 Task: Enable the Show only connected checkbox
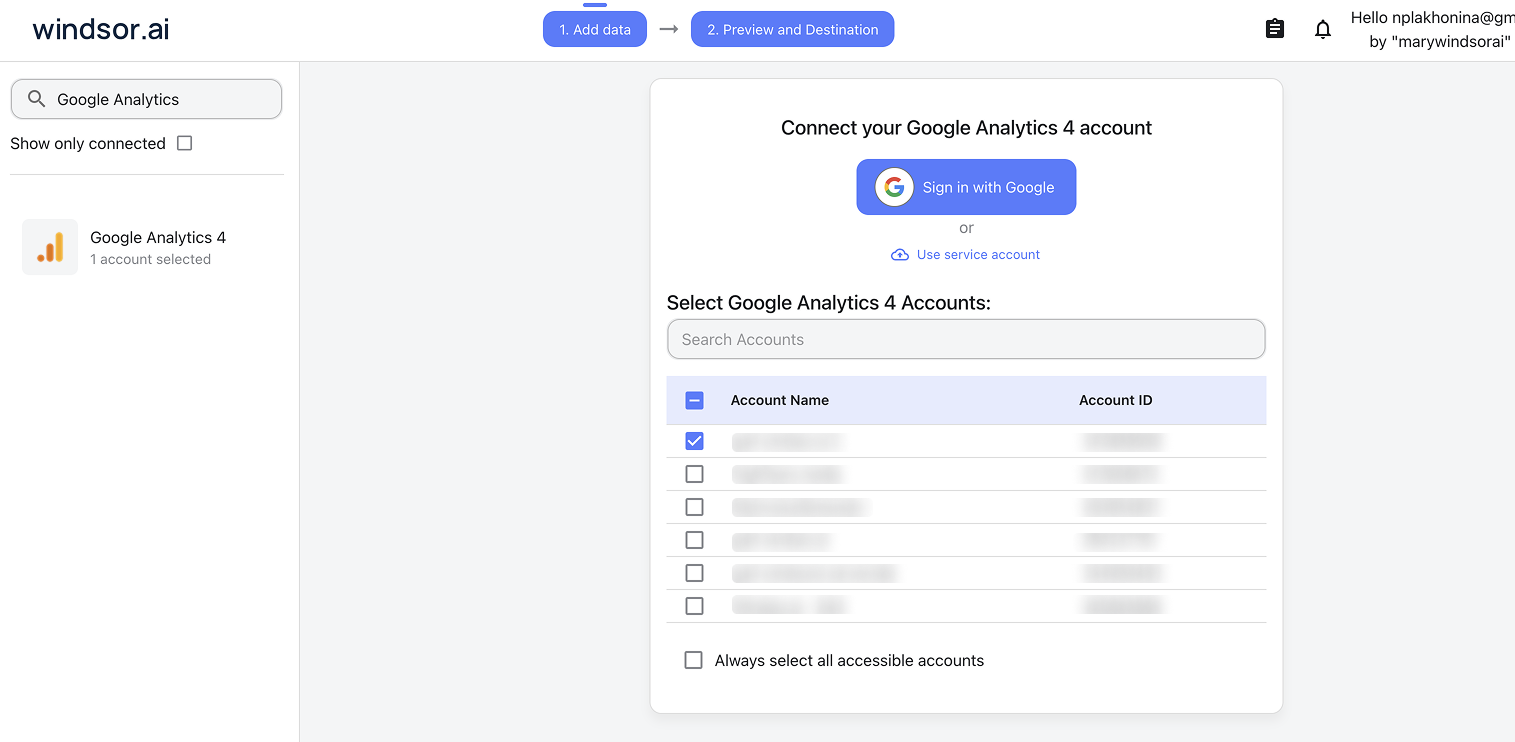(x=184, y=143)
